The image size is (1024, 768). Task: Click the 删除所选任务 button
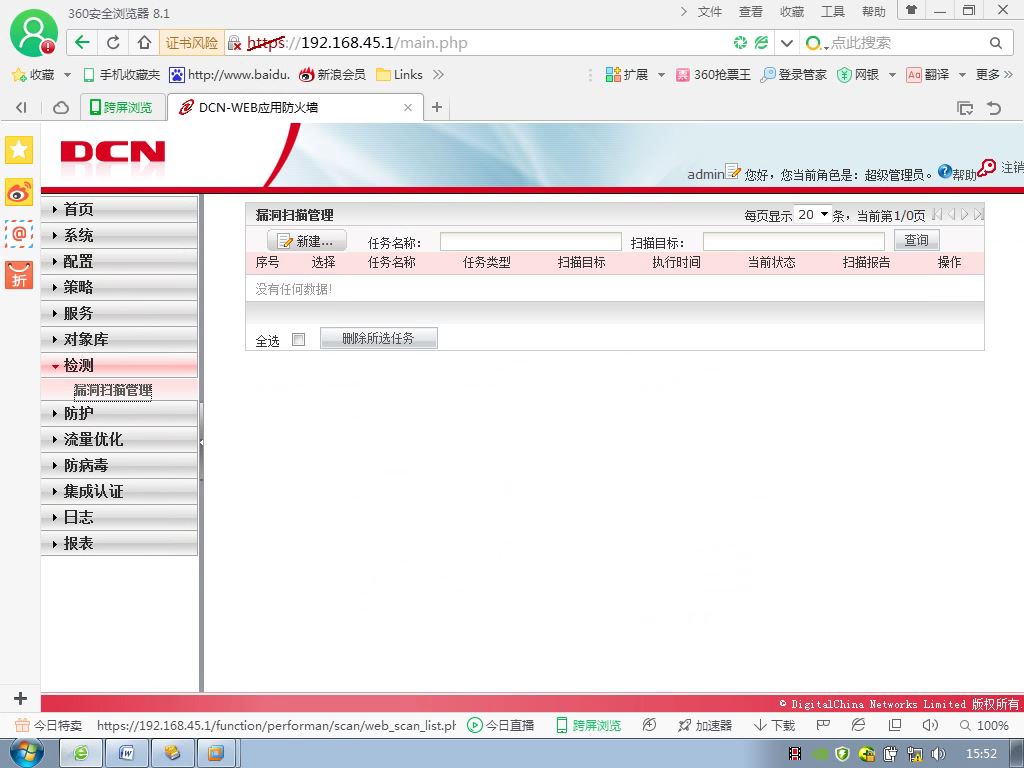coord(379,338)
